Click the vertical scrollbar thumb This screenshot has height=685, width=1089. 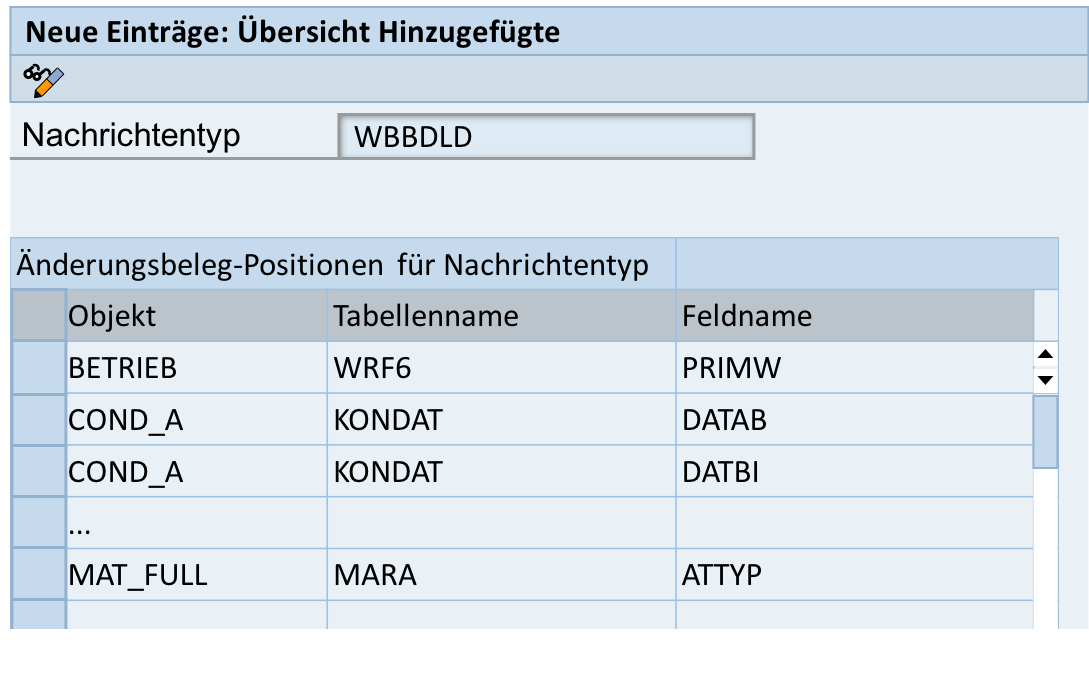click(1045, 432)
